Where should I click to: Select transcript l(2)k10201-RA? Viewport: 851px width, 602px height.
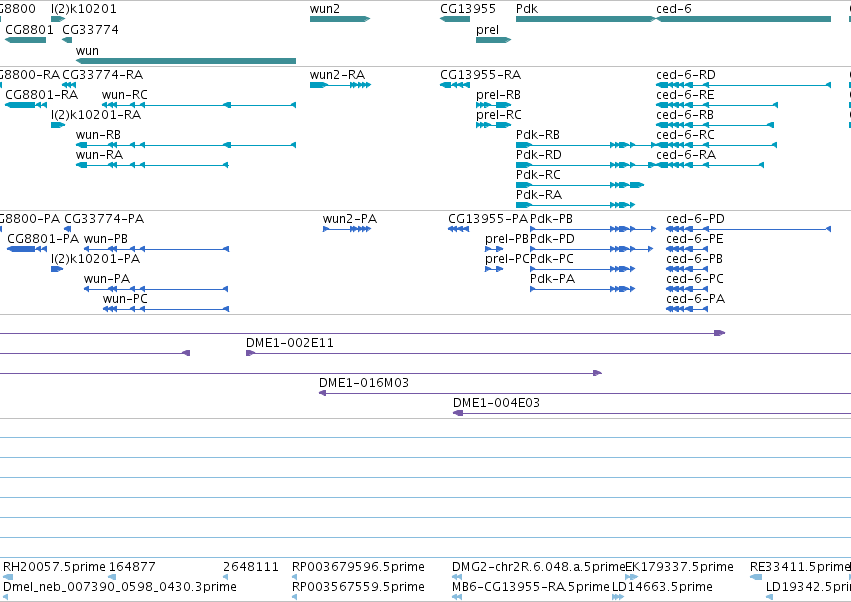(x=96, y=115)
